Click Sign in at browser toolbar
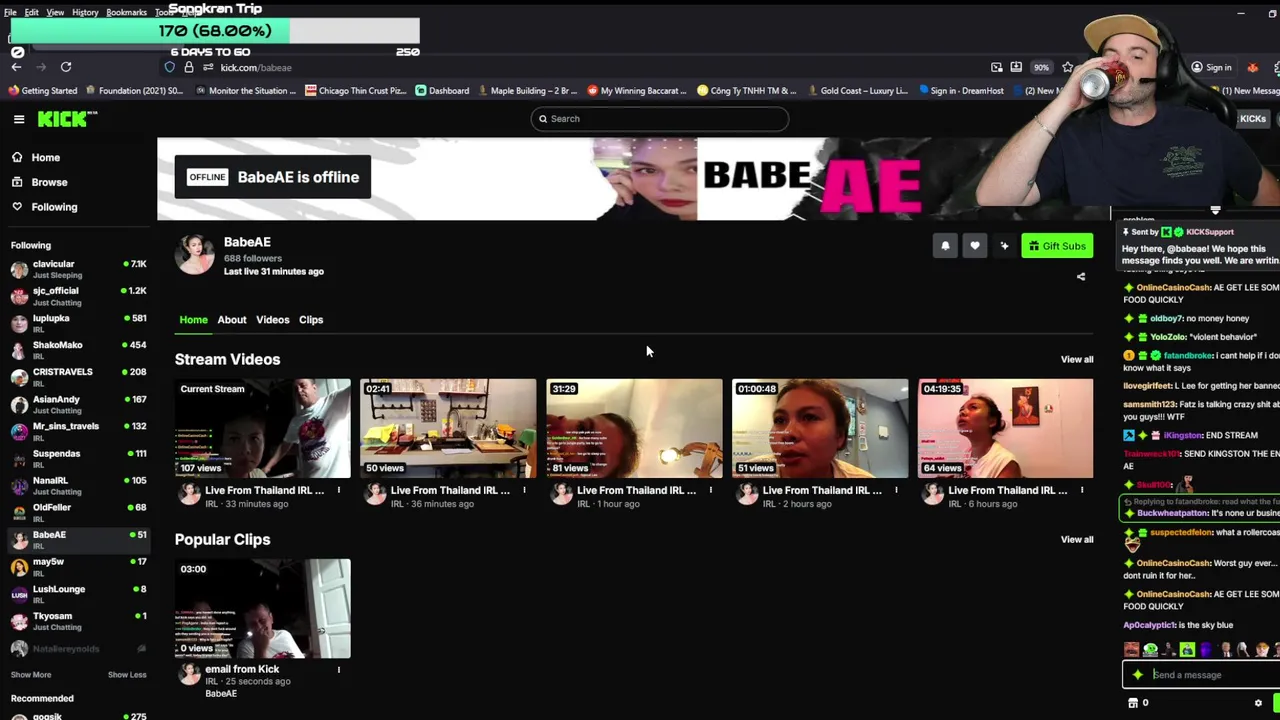The image size is (1280, 720). [x=1211, y=68]
